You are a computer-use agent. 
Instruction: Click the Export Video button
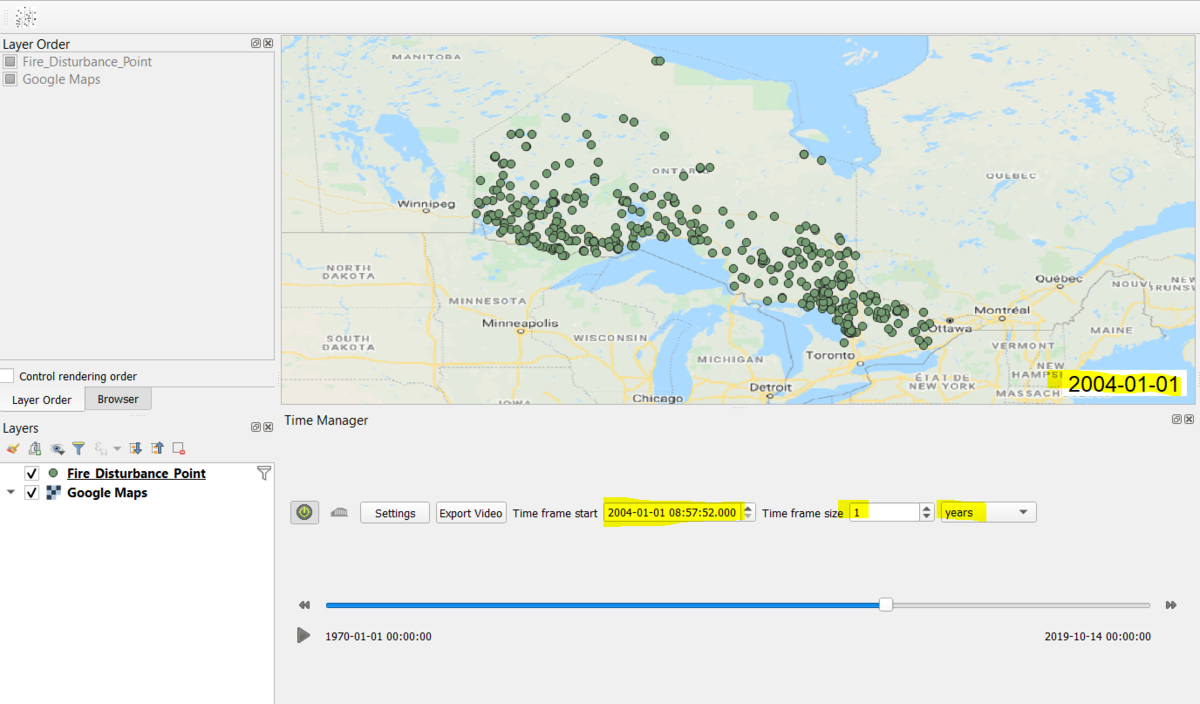click(471, 513)
